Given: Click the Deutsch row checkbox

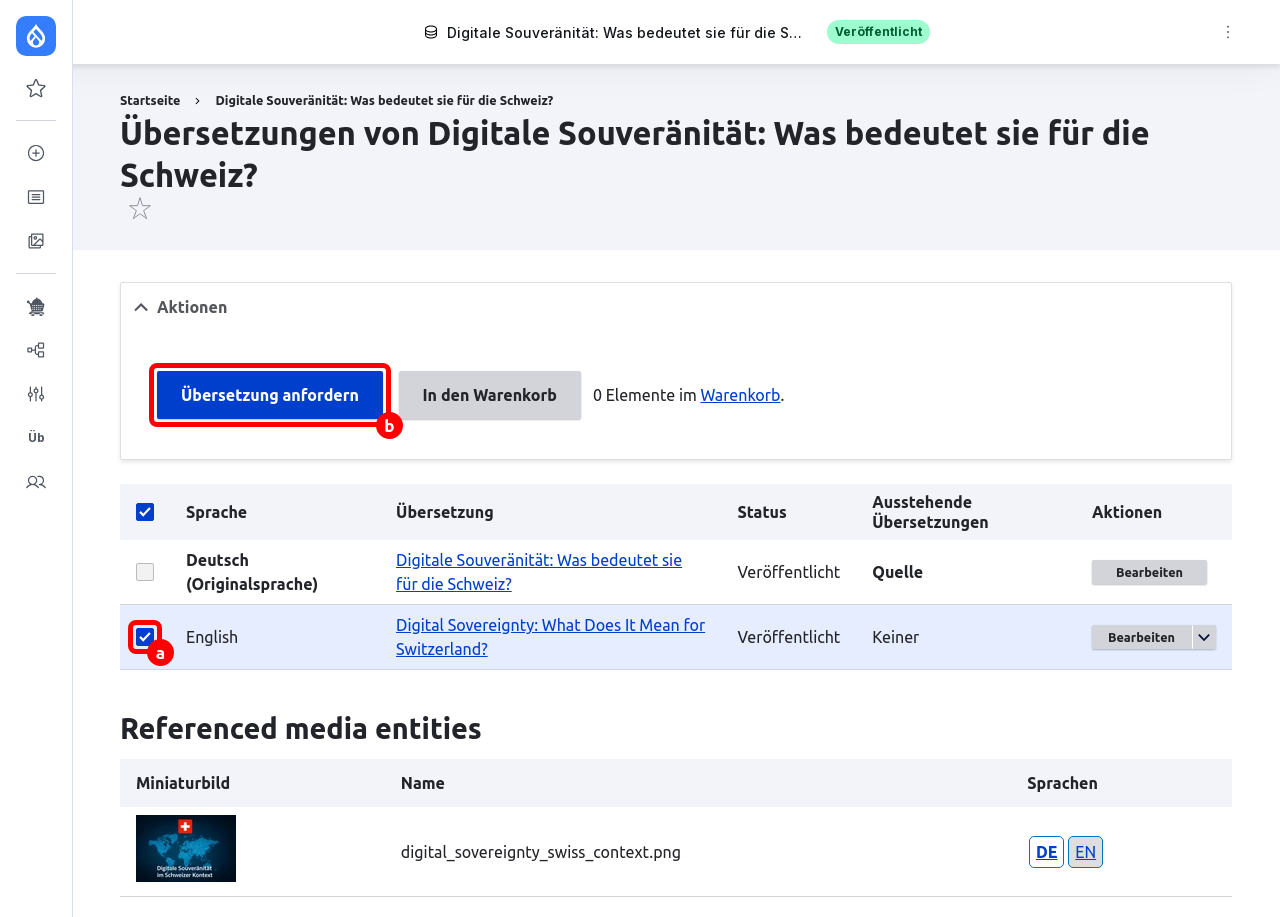Looking at the screenshot, I should [145, 572].
